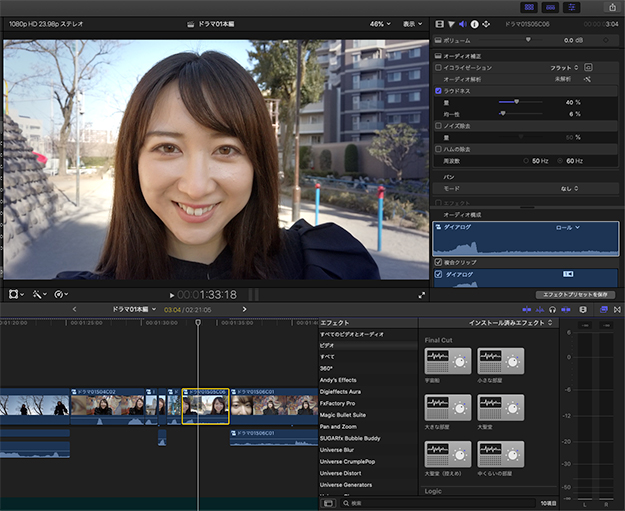Click the Share export button top-right

pos(612,7)
